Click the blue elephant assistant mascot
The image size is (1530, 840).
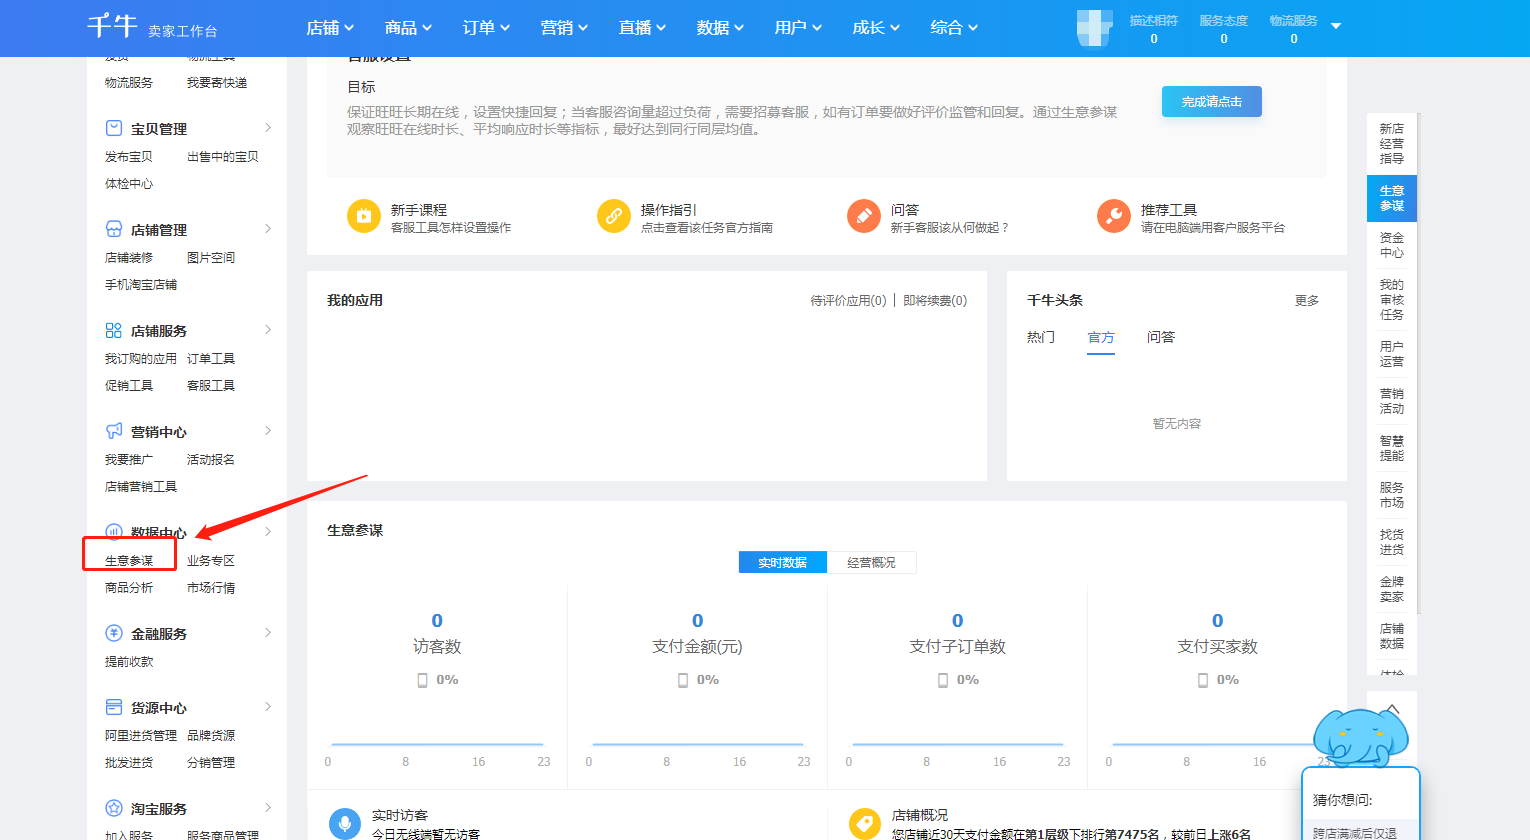pos(1360,738)
